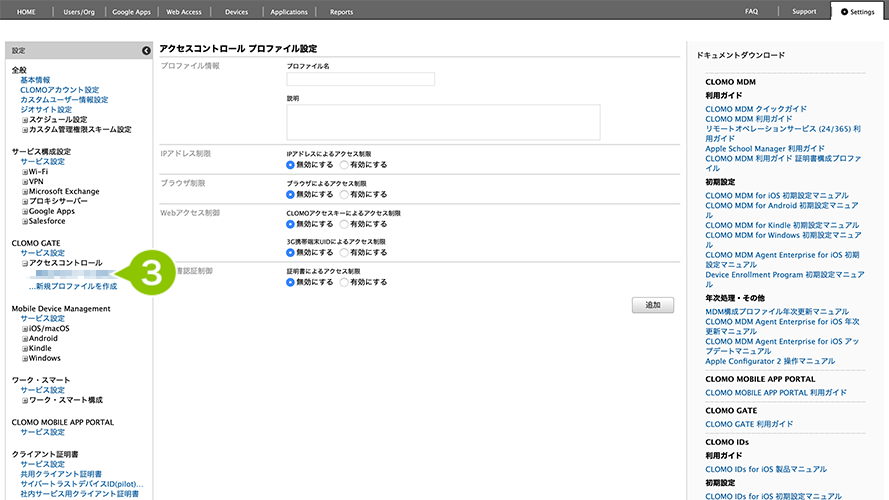The height and width of the screenshot is (500, 889).
Task: Download CLOMO MDM for iOS 初期設定マニュアル
Action: (777, 196)
